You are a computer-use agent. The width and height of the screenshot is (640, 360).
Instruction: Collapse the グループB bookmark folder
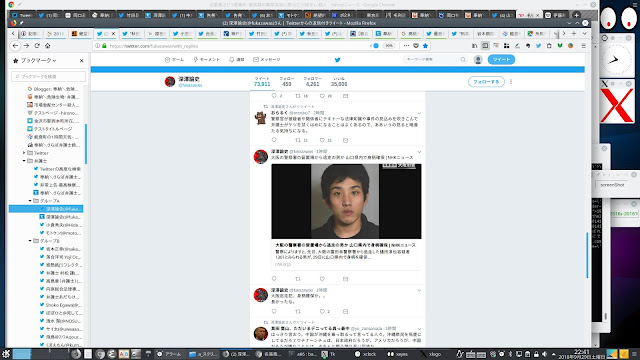30,241
